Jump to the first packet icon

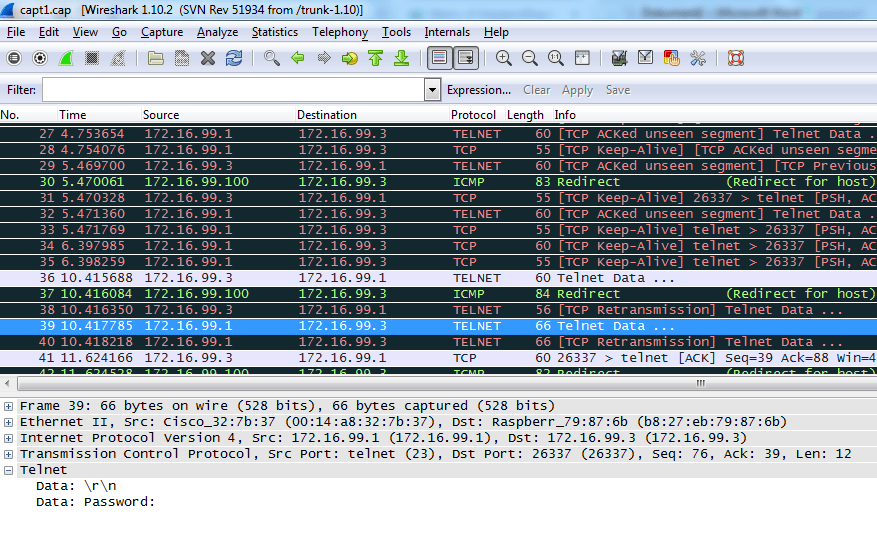376,58
